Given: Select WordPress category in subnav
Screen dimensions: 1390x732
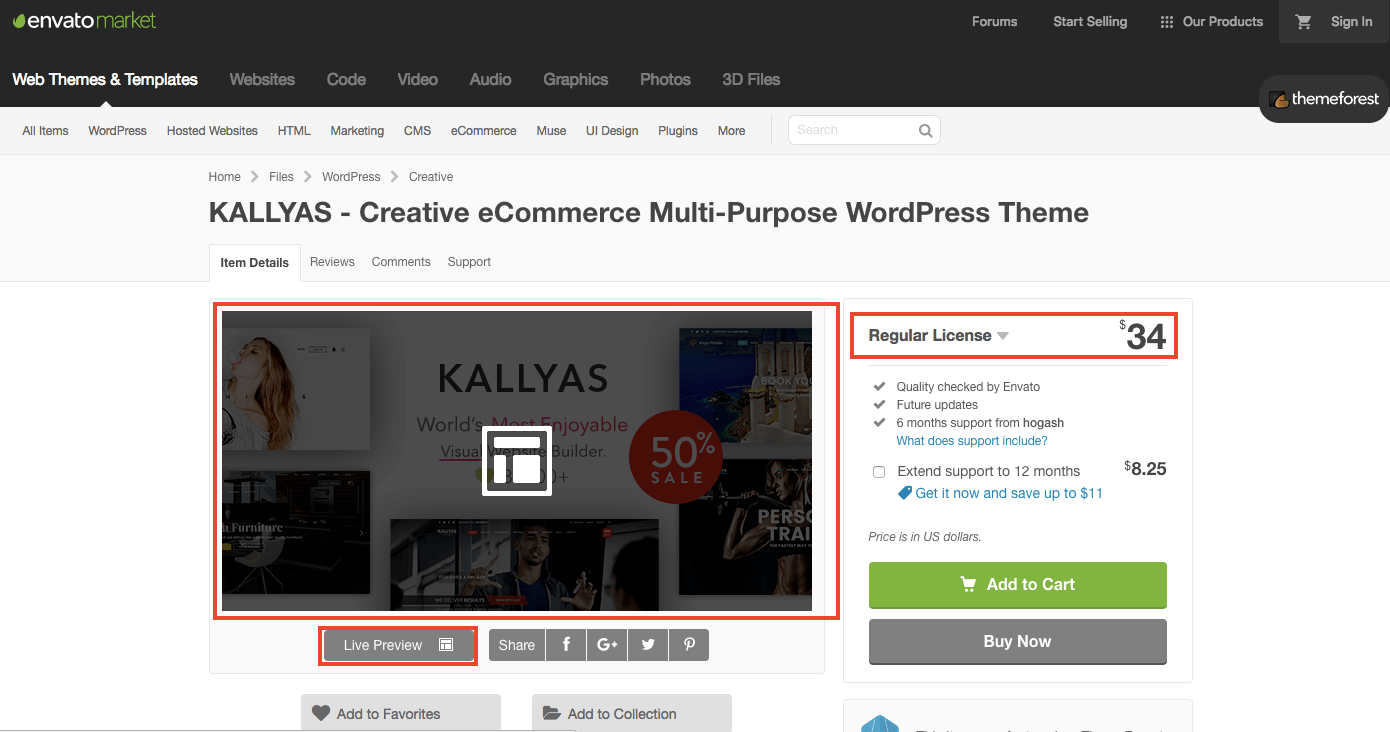Looking at the screenshot, I should coord(117,131).
